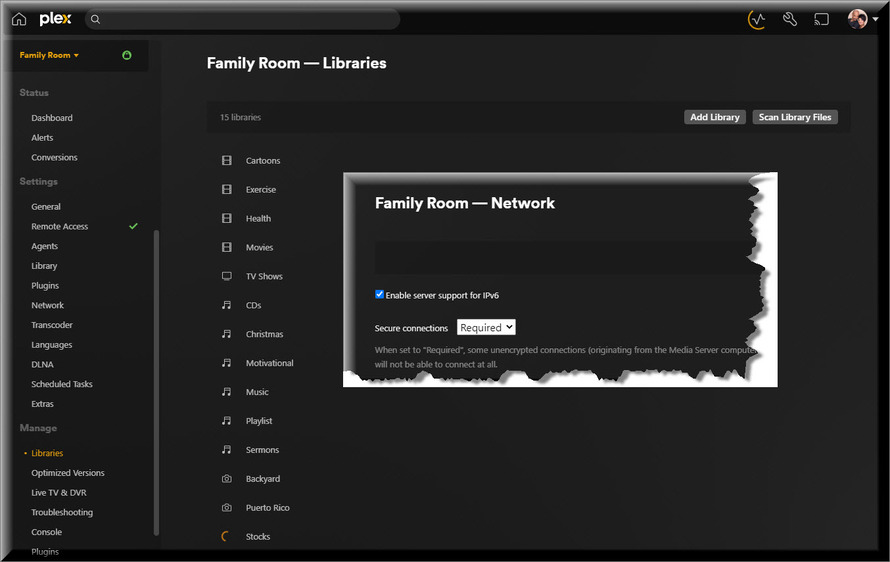Go to Plex home via house icon
The width and height of the screenshot is (890, 562).
point(19,19)
